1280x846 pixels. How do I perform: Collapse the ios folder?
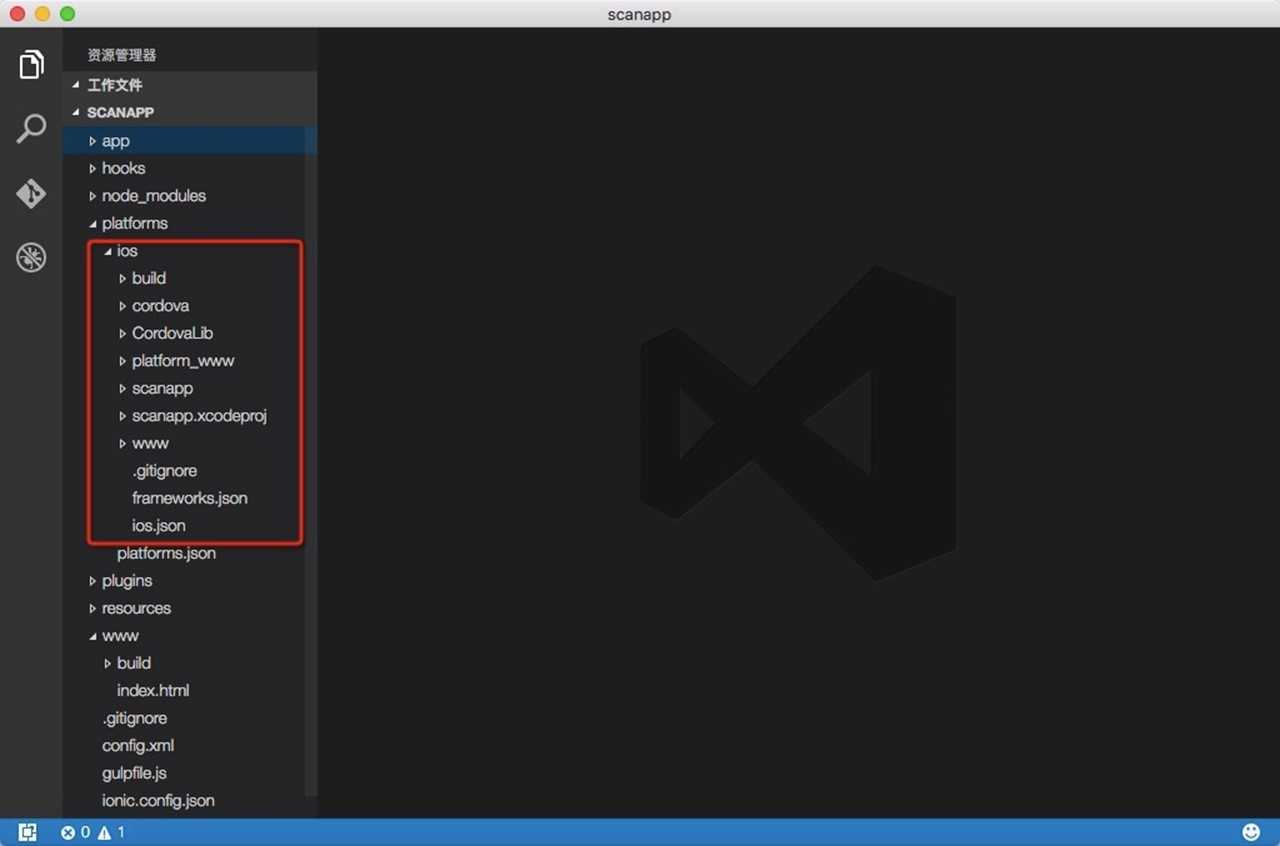click(x=190, y=251)
